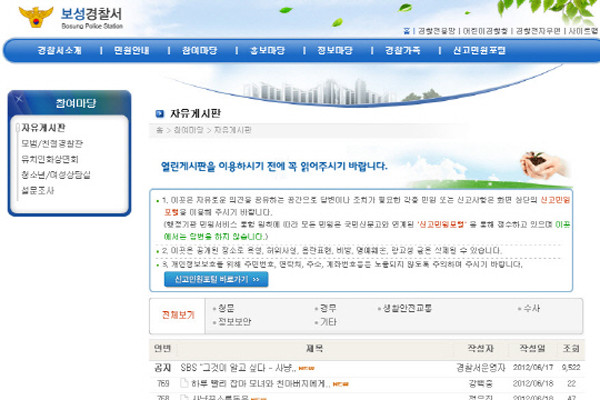Screen dimensions: 600x400
Task: Click the 작성일 column header
Action: click(532, 348)
